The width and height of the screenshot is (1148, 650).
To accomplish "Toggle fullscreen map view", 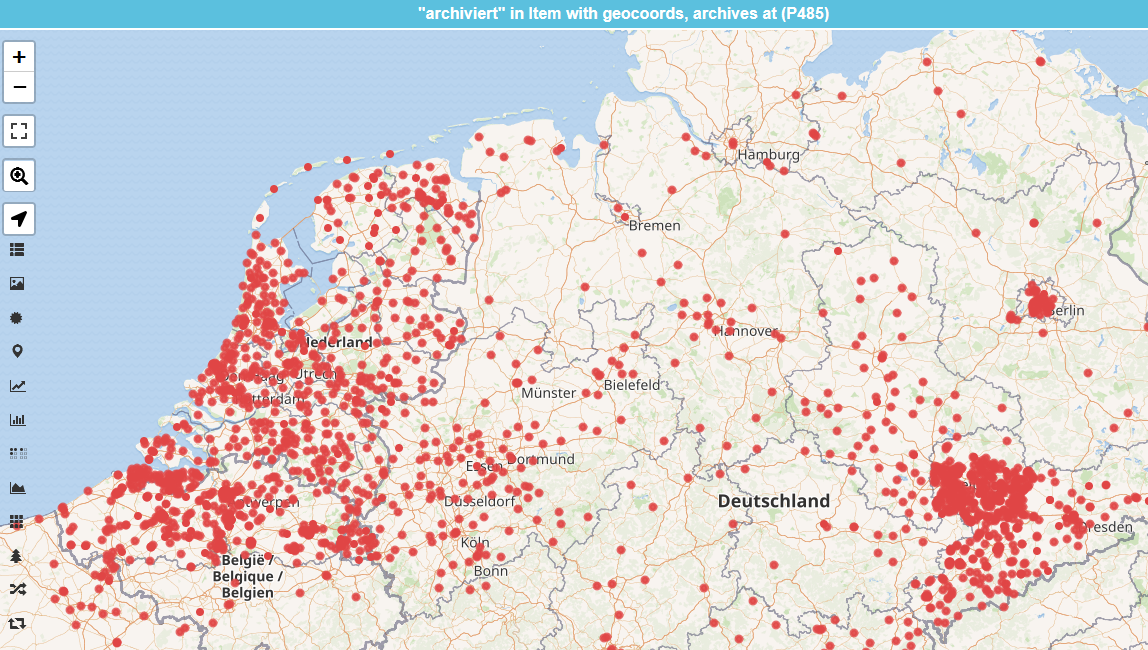I will (x=19, y=131).
